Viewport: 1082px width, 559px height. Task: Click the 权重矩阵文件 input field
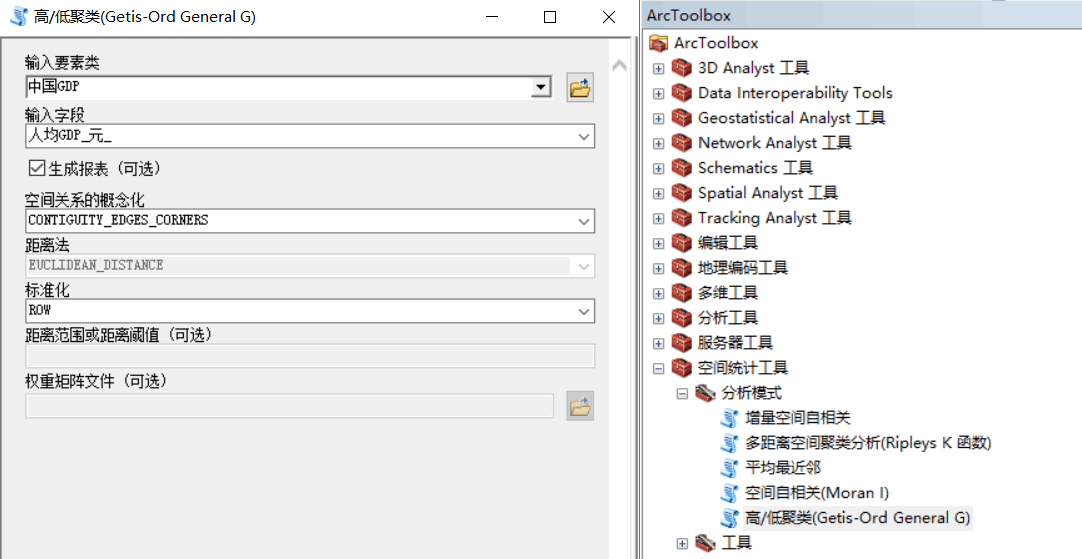(290, 406)
